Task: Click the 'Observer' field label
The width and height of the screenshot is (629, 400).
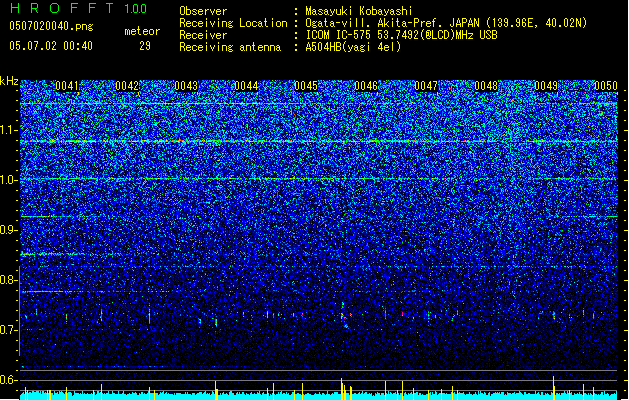Action: [x=203, y=11]
